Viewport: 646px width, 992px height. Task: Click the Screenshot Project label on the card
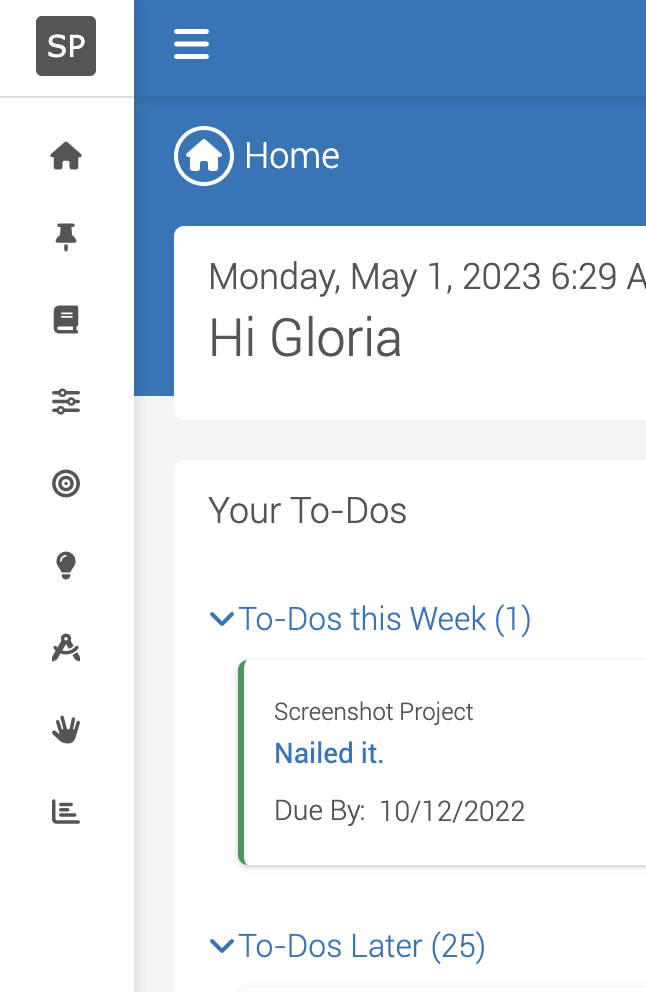373,712
